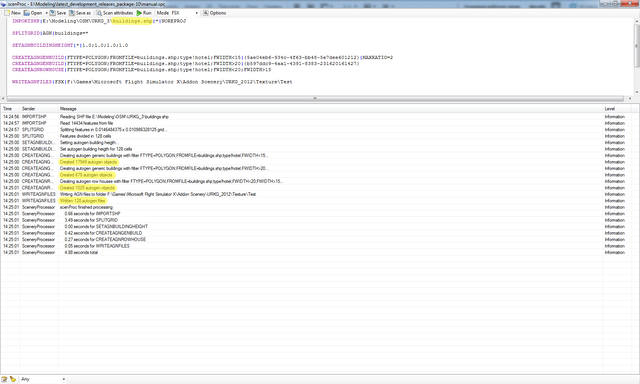Click the save log icon in status bar
The width and height of the screenshot is (640, 384).
click(4, 380)
